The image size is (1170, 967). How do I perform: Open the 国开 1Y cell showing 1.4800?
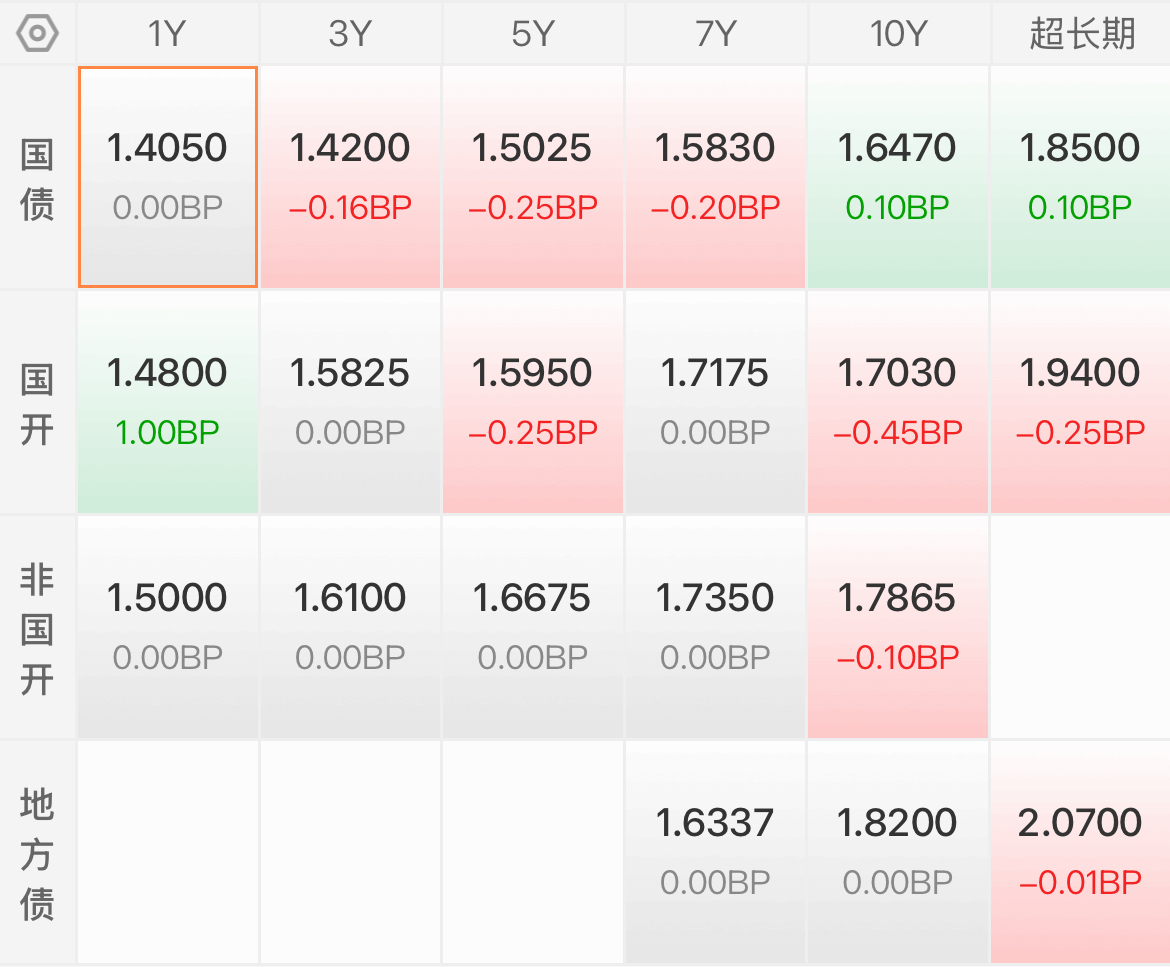click(168, 402)
